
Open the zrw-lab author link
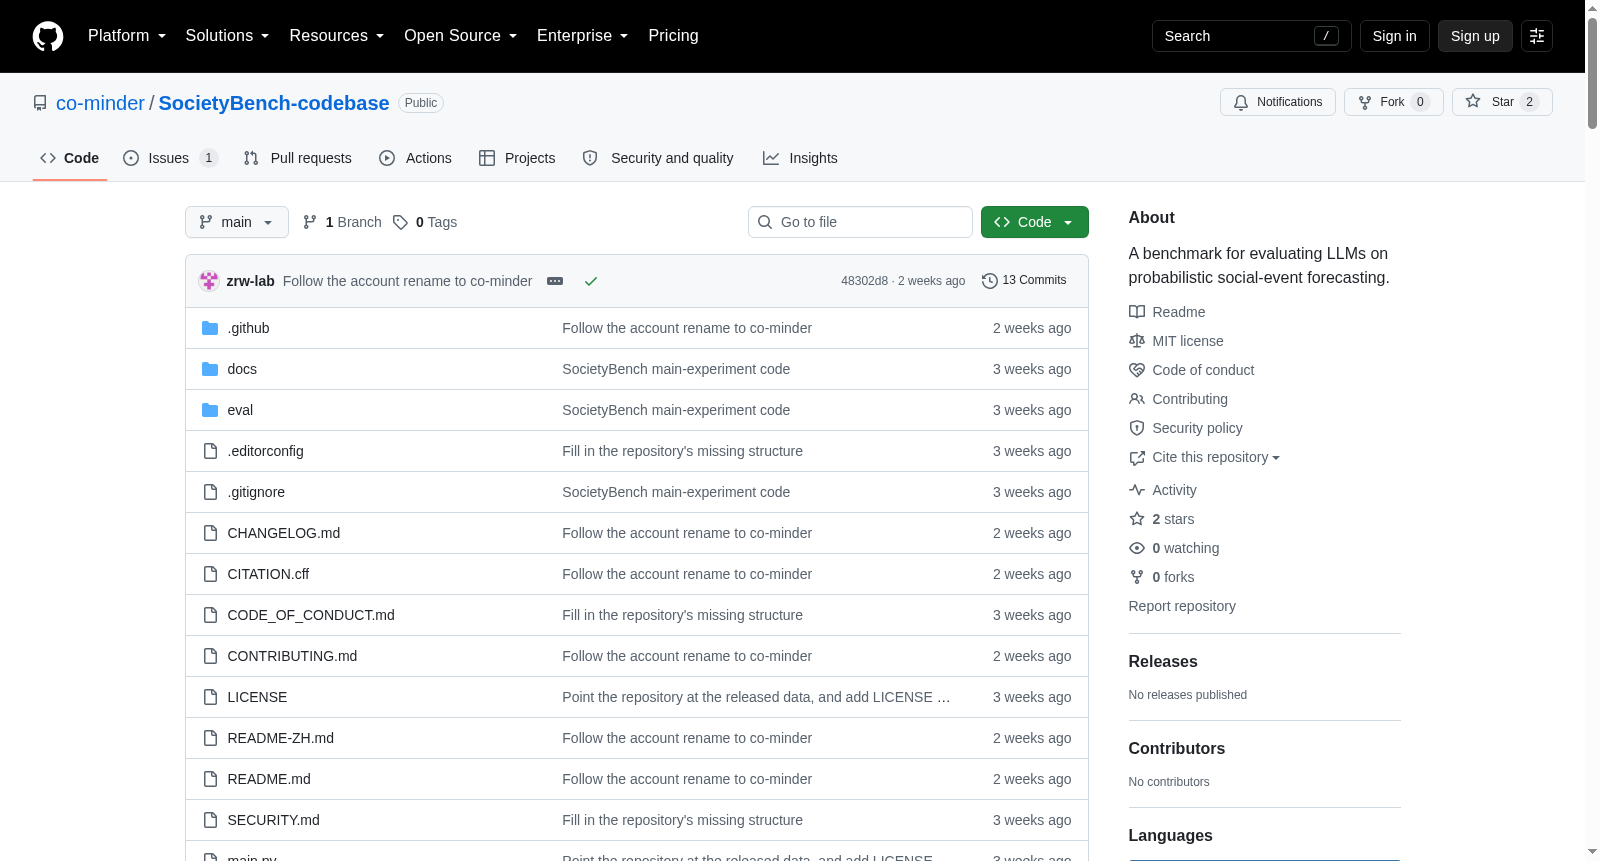[250, 281]
